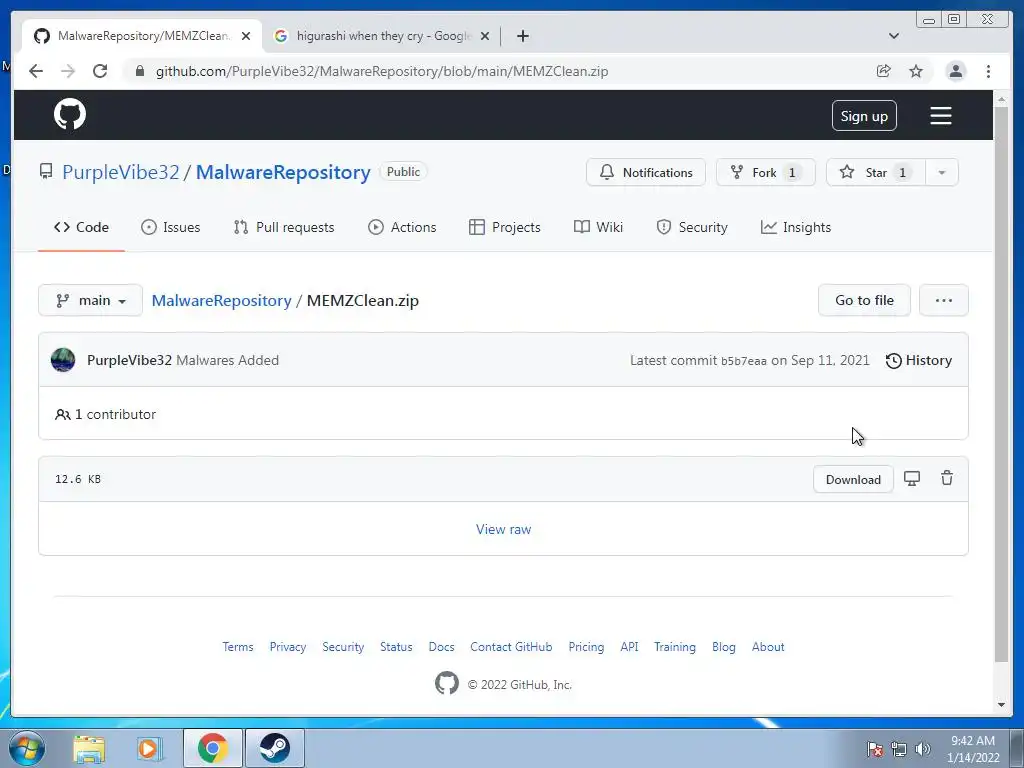This screenshot has width=1024, height=768.
Task: Open the hamburger menu in GitHub header
Action: [940, 116]
